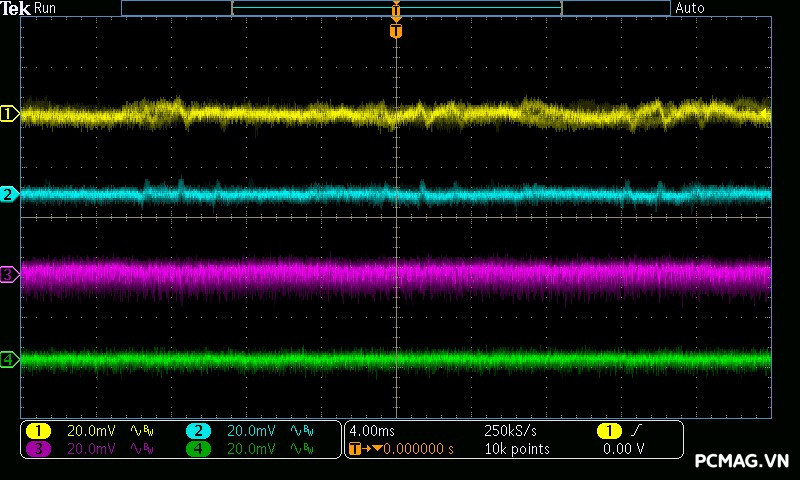Click the 10k points record length readout
The image size is (800, 480).
517,449
